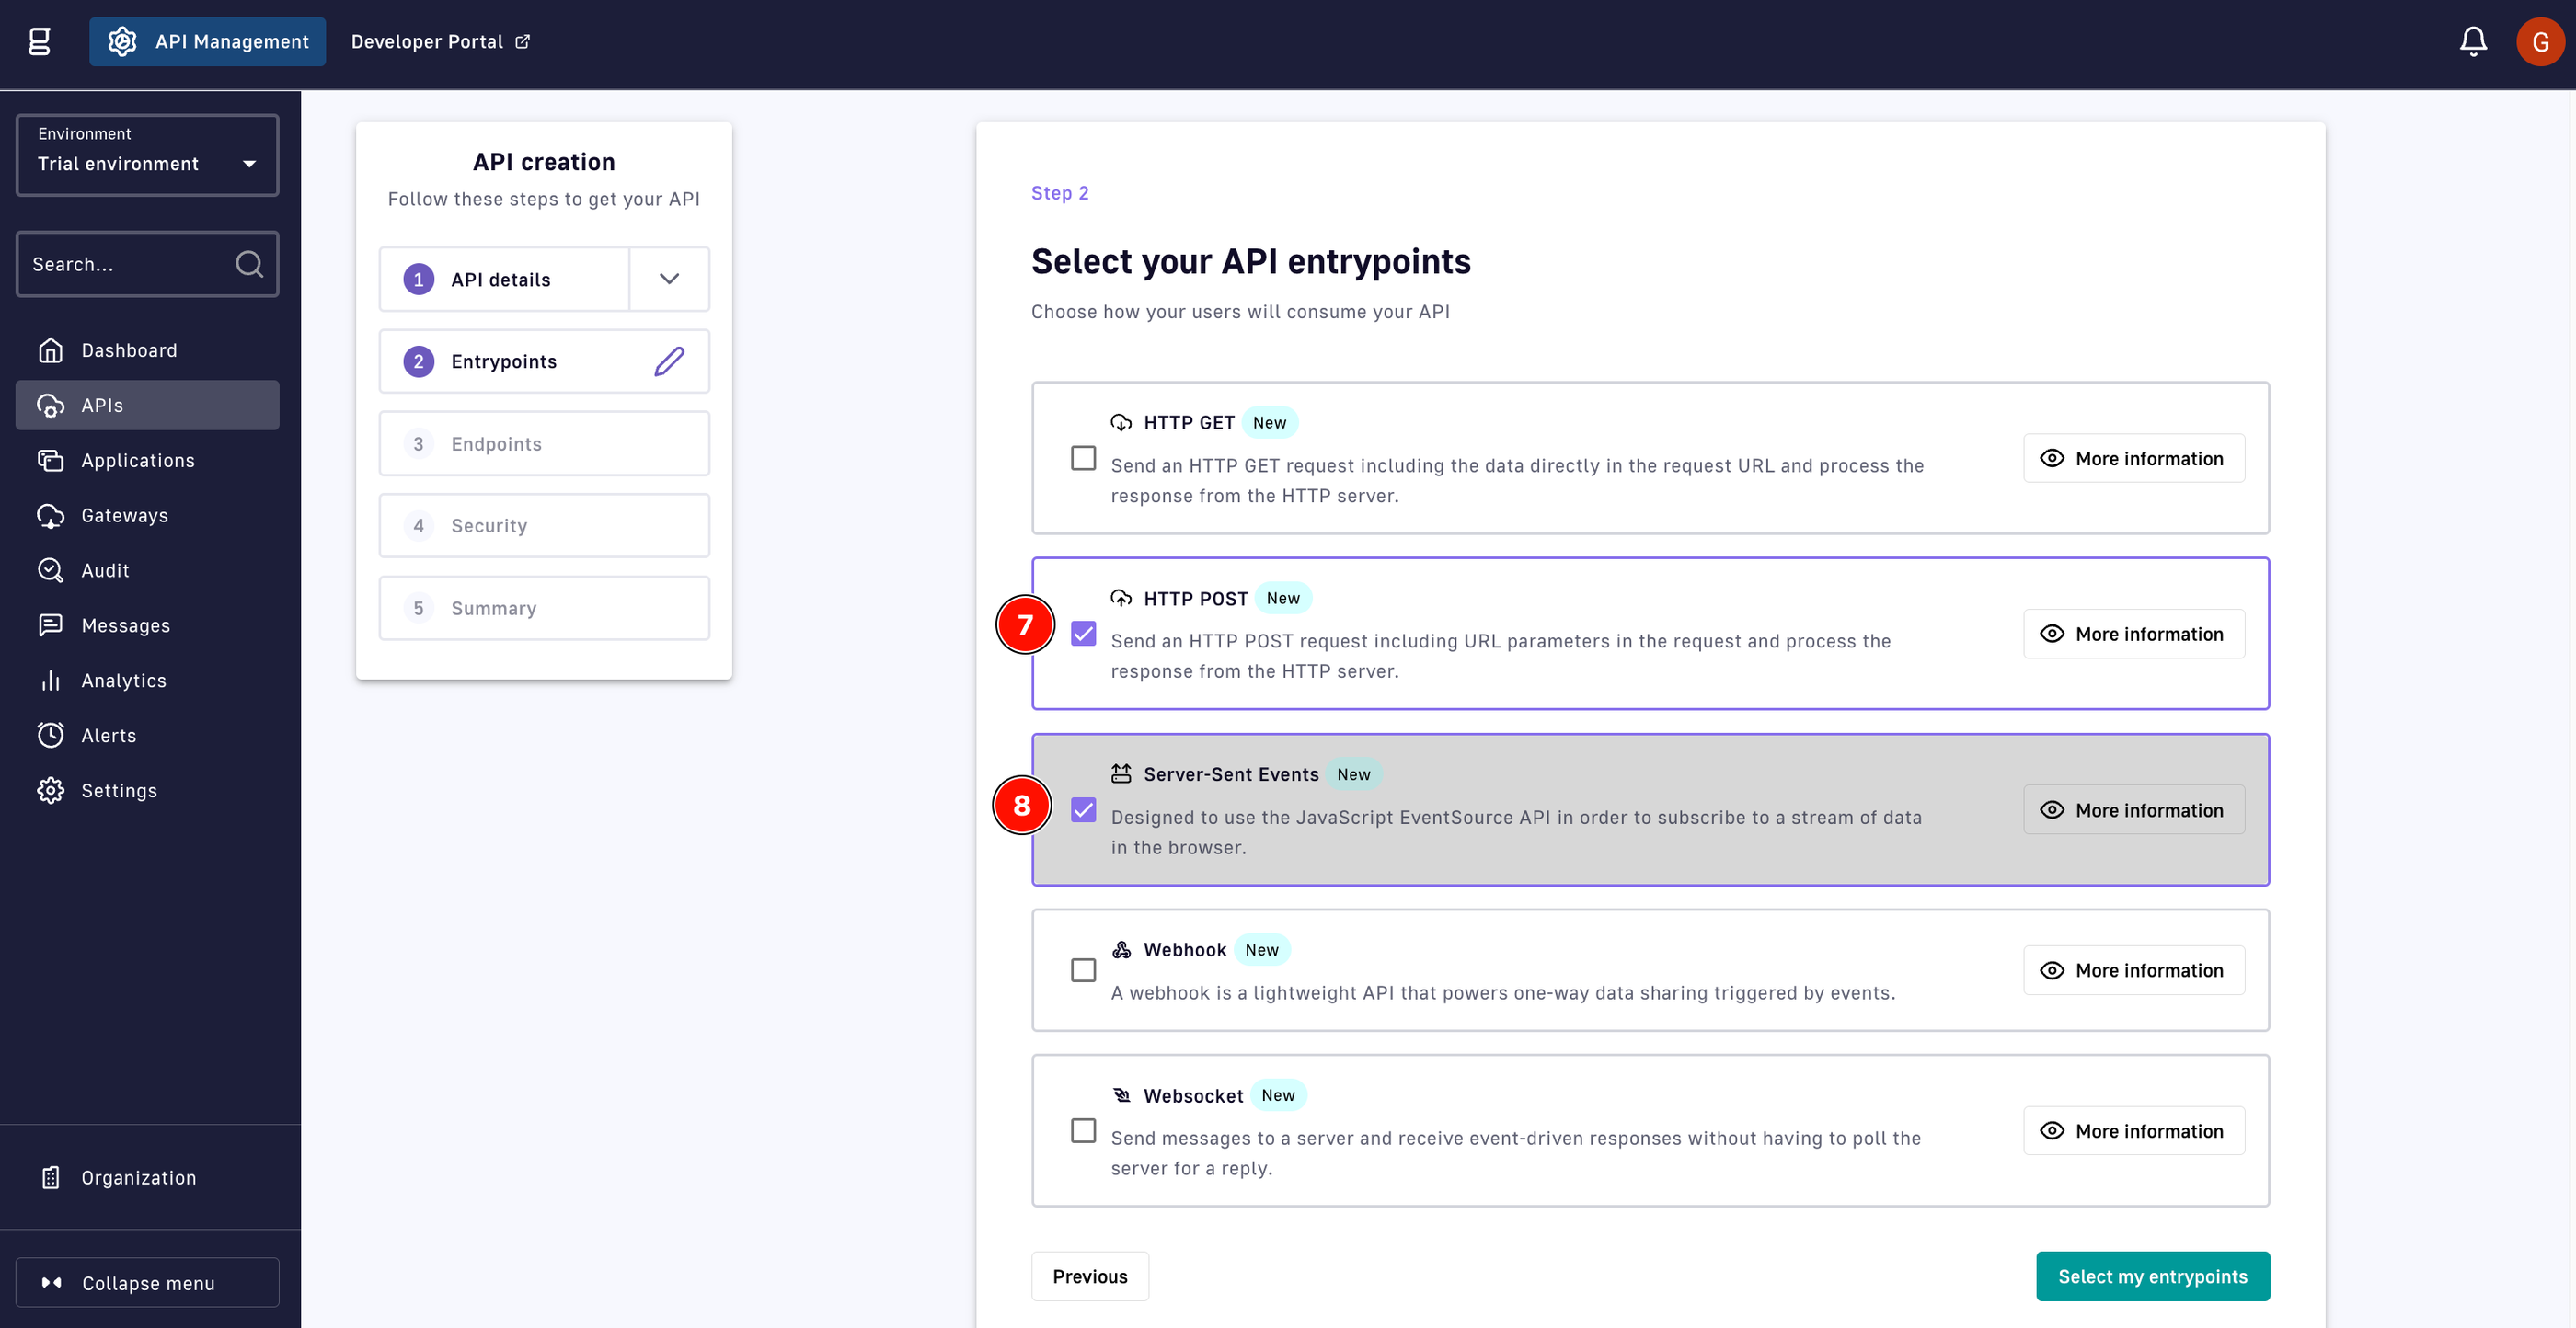2576x1328 pixels.
Task: Click the Server-Sent Events icon
Action: (x=1121, y=773)
